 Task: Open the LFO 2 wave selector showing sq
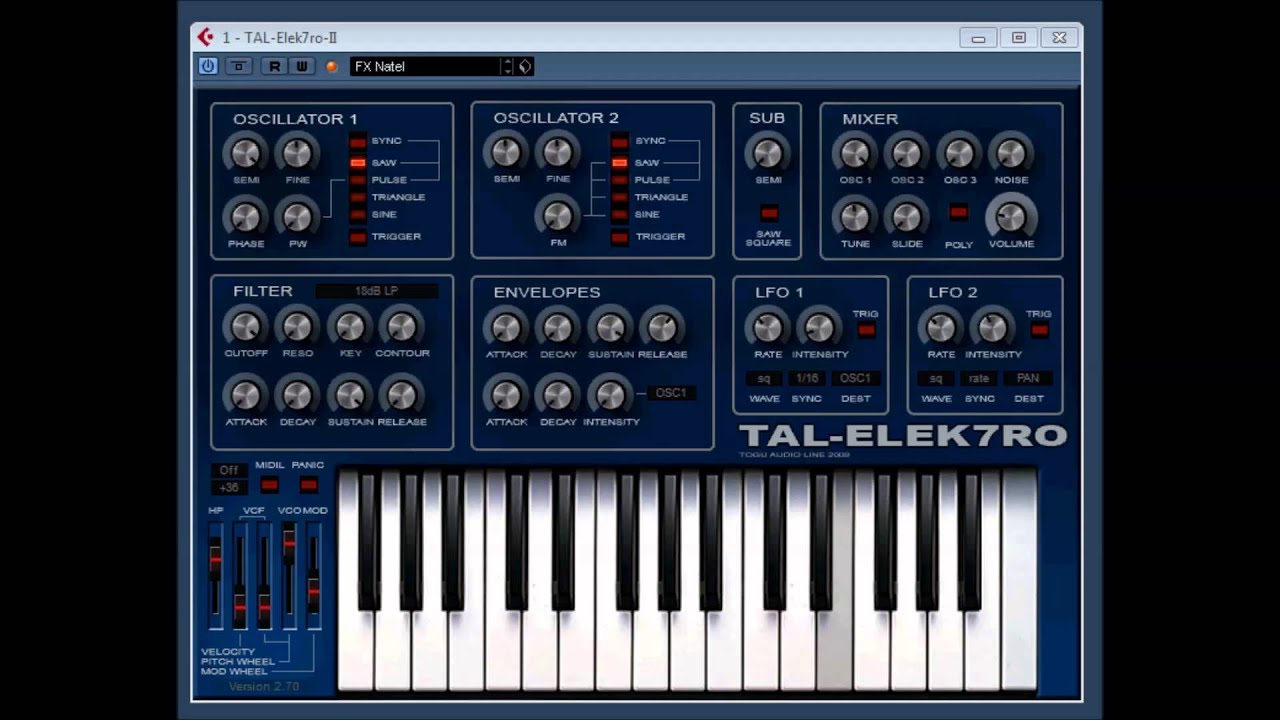pos(936,379)
